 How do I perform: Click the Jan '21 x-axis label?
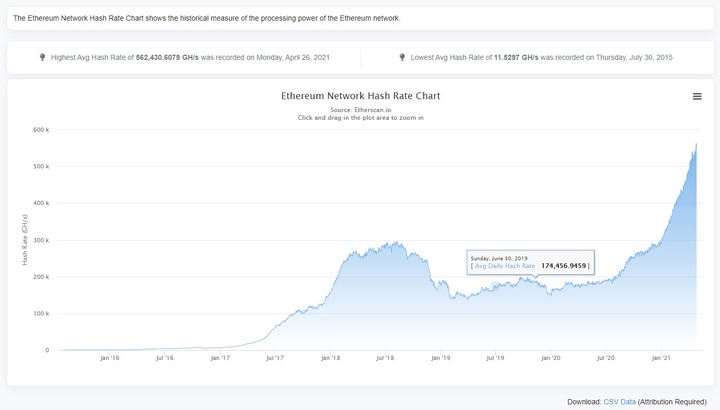[661, 358]
